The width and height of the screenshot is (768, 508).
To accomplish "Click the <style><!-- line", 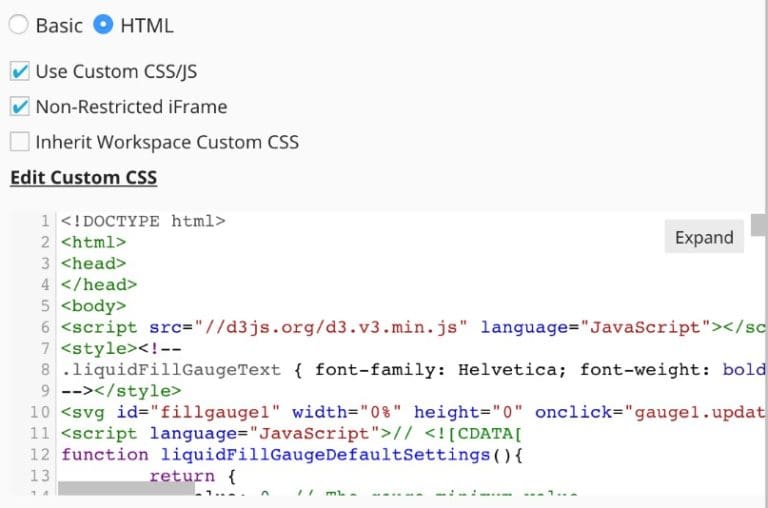I will coord(121,348).
